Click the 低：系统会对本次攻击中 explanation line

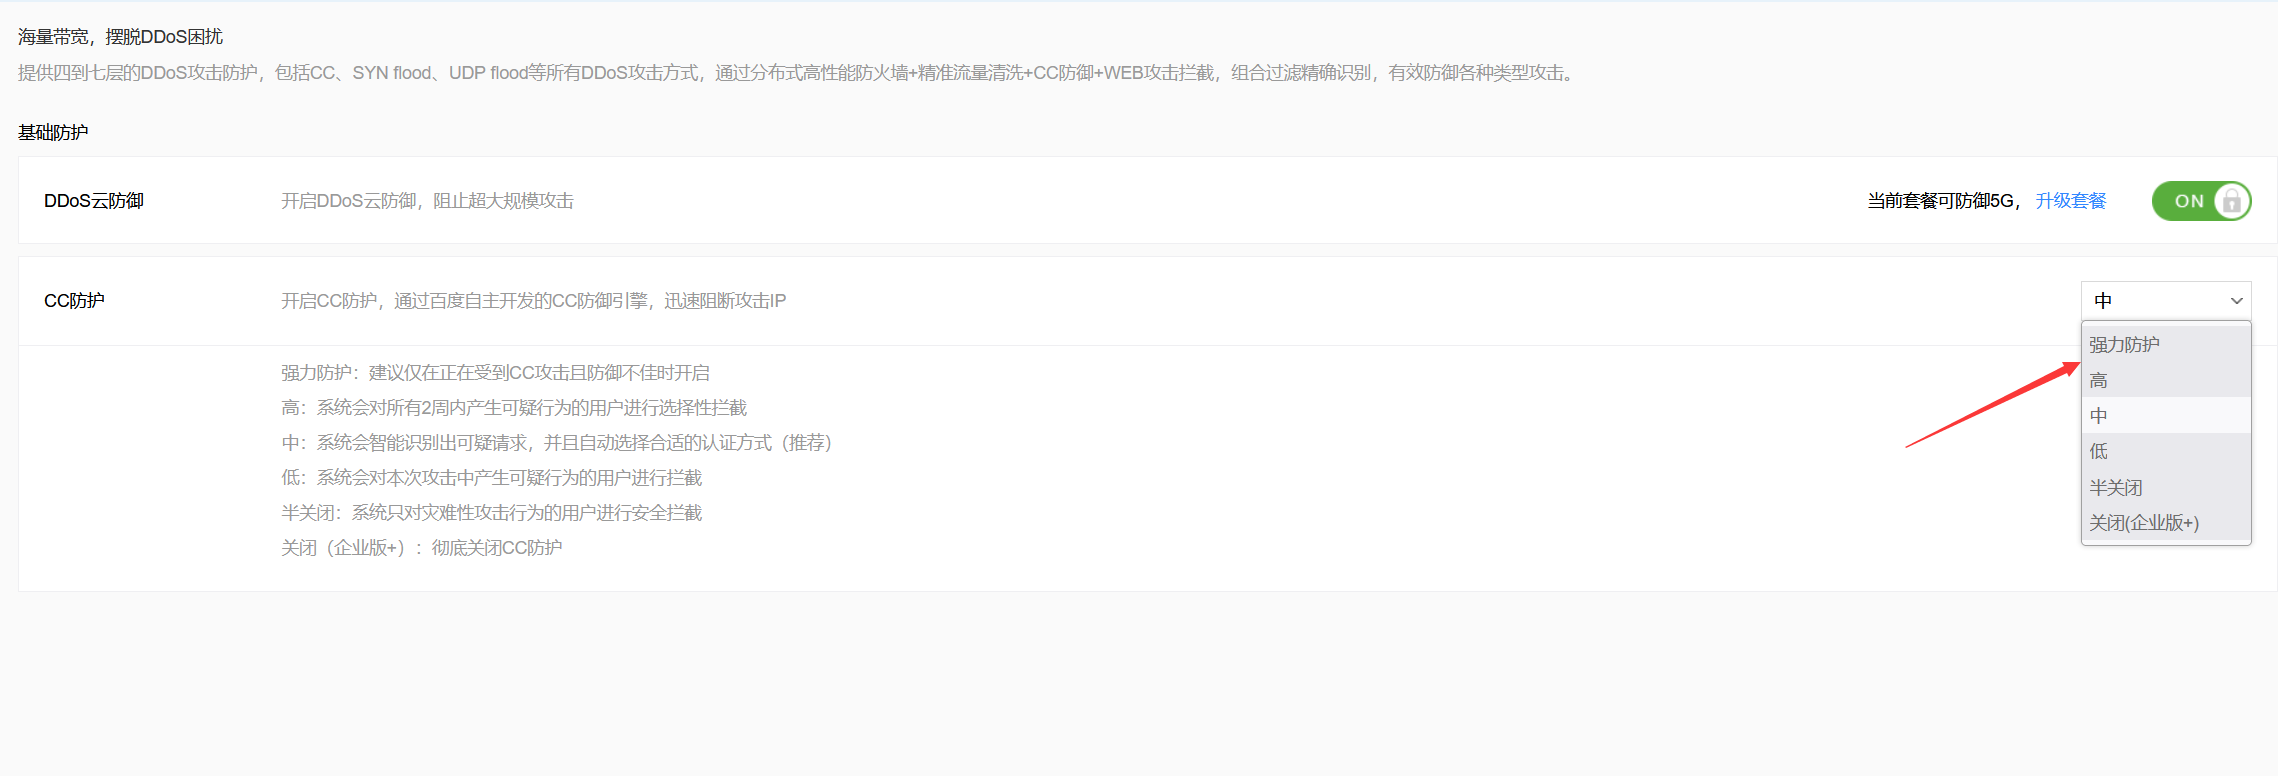coord(491,478)
